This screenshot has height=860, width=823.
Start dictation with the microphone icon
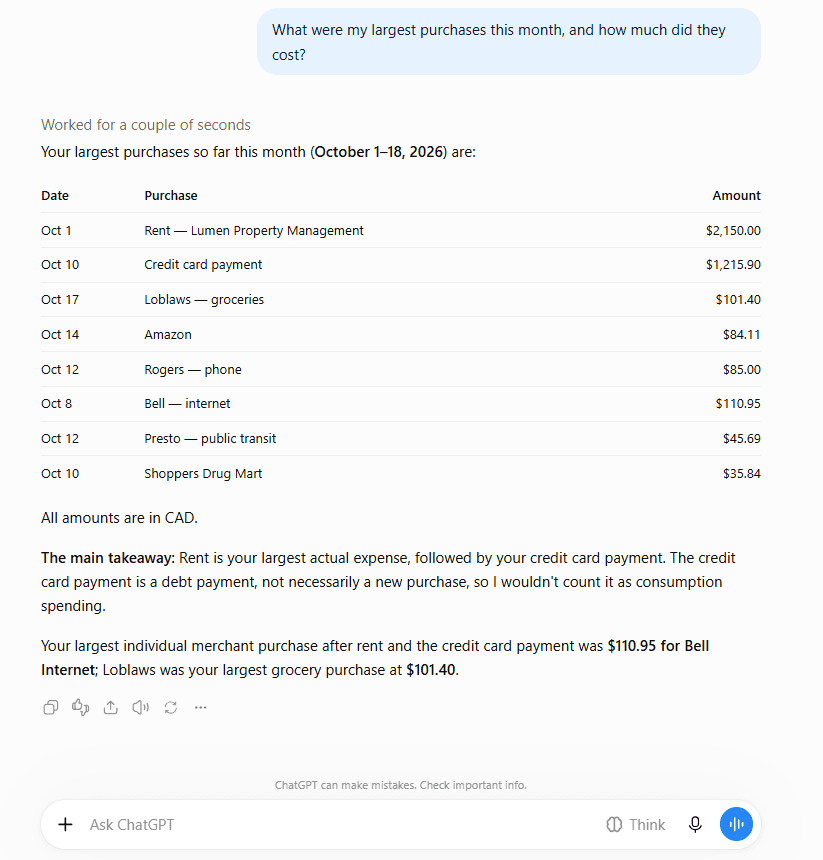pos(695,824)
